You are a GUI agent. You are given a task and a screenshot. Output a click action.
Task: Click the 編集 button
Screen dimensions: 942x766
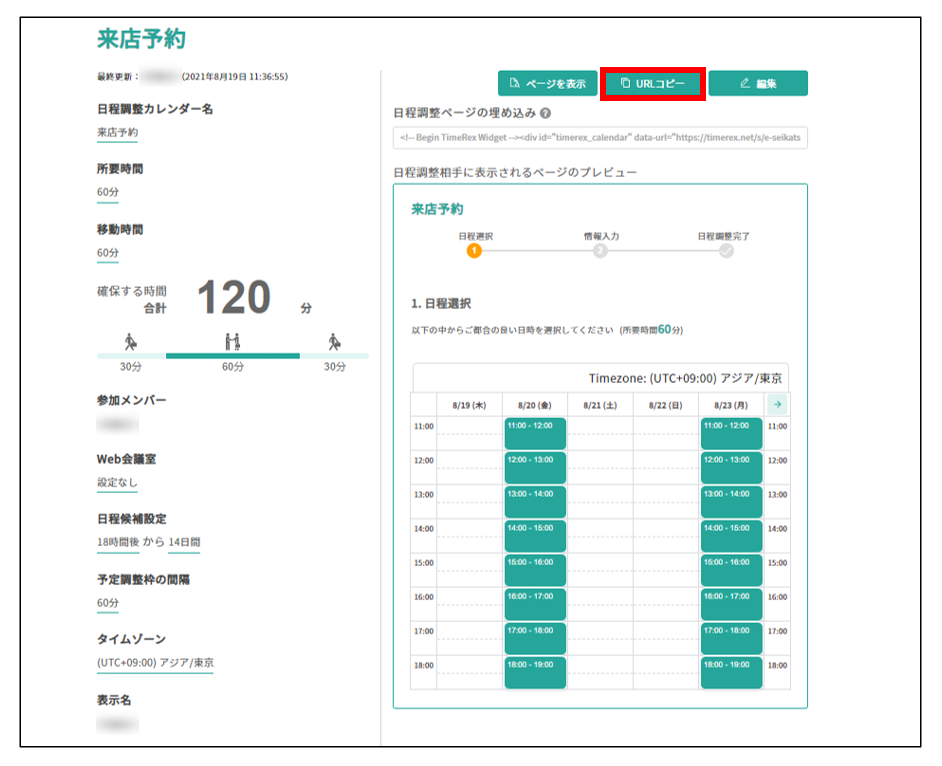click(758, 83)
